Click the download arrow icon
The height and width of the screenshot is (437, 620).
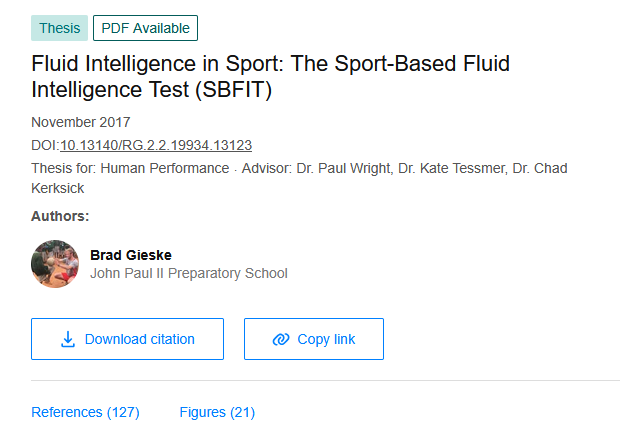[x=68, y=339]
